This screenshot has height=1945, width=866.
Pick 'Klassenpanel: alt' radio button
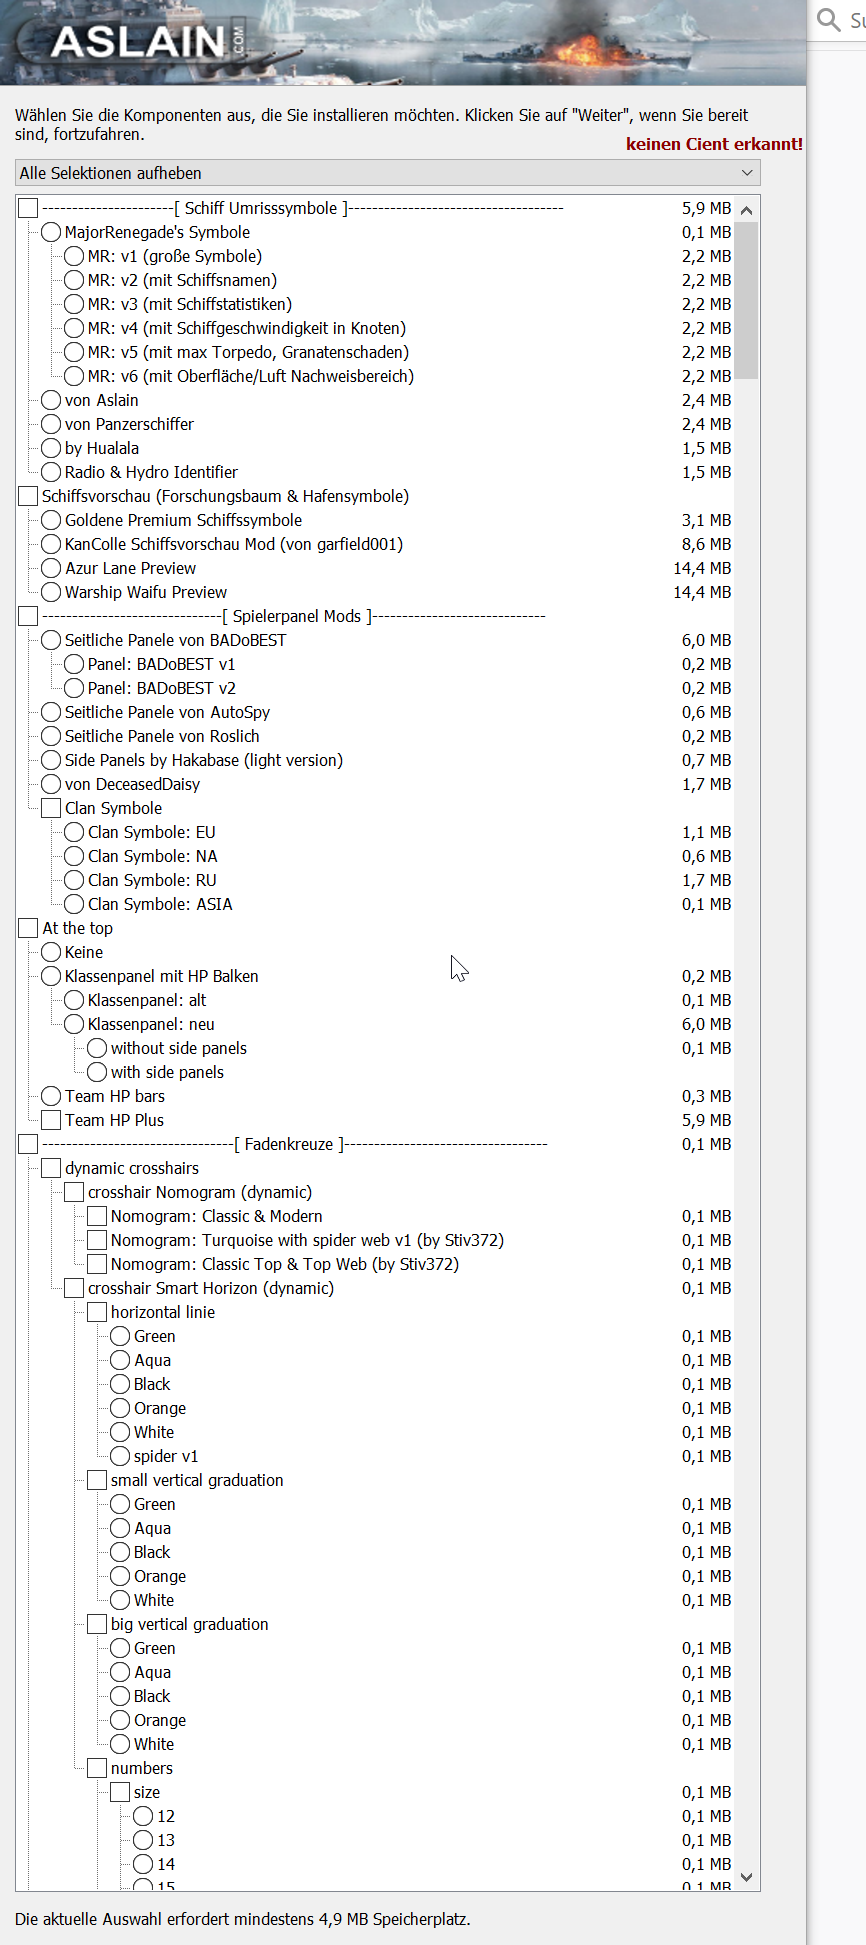click(74, 1000)
